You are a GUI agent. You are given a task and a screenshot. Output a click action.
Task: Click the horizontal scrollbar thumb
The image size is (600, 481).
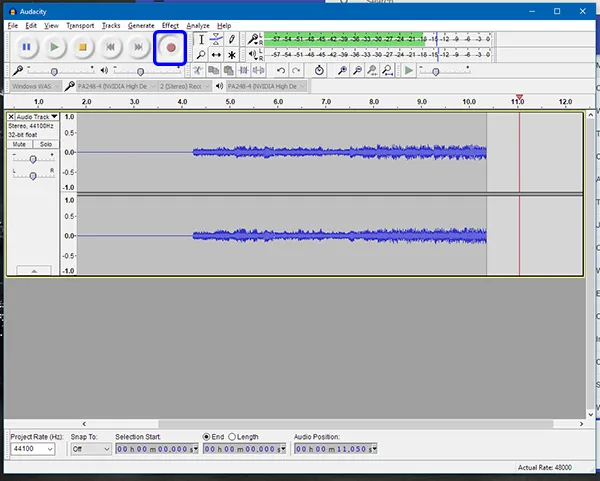[355, 424]
